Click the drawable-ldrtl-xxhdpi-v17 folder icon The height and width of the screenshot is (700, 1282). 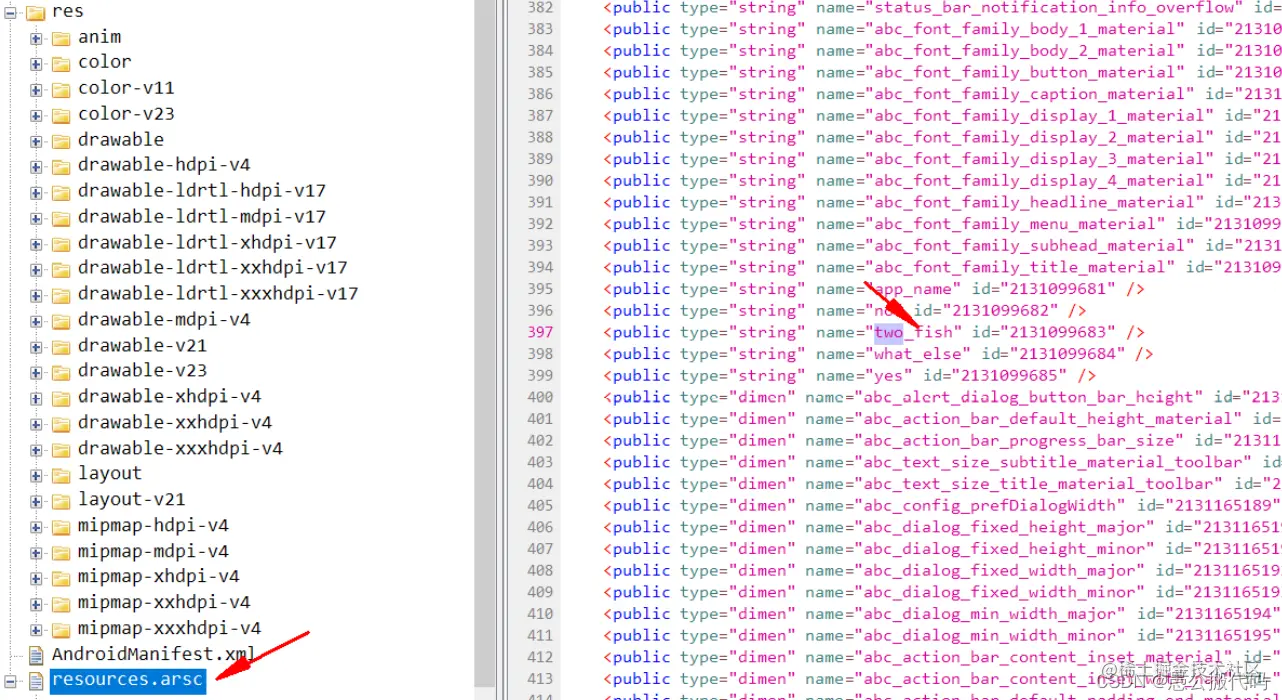61,269
